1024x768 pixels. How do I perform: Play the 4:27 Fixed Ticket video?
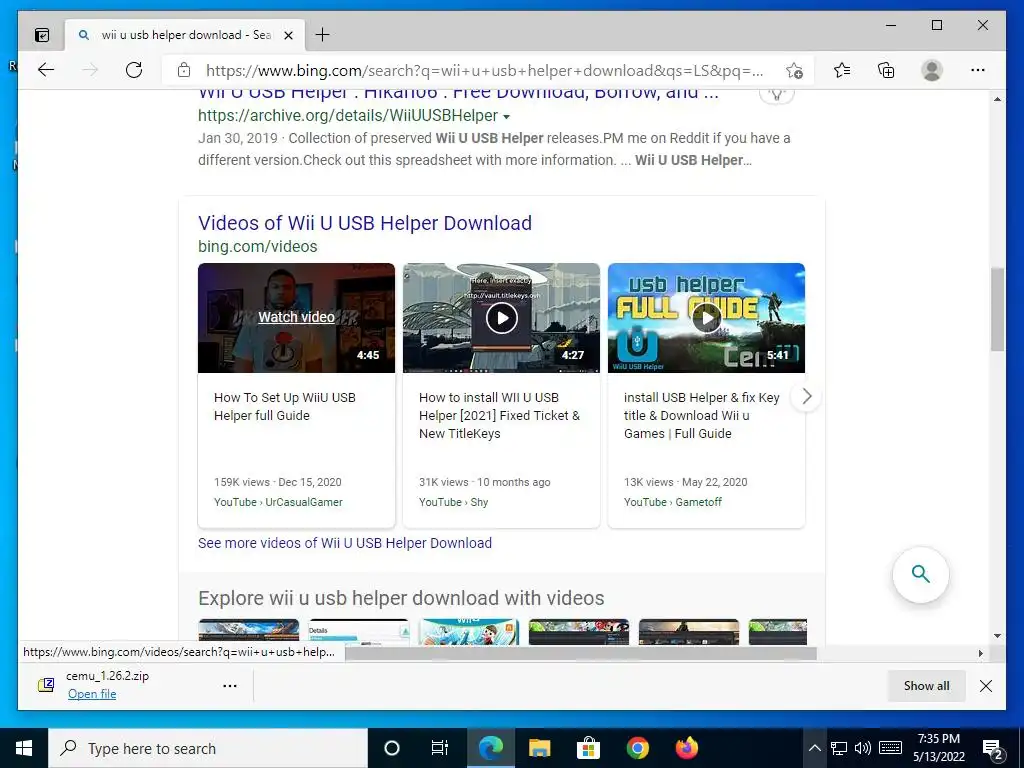[502, 318]
